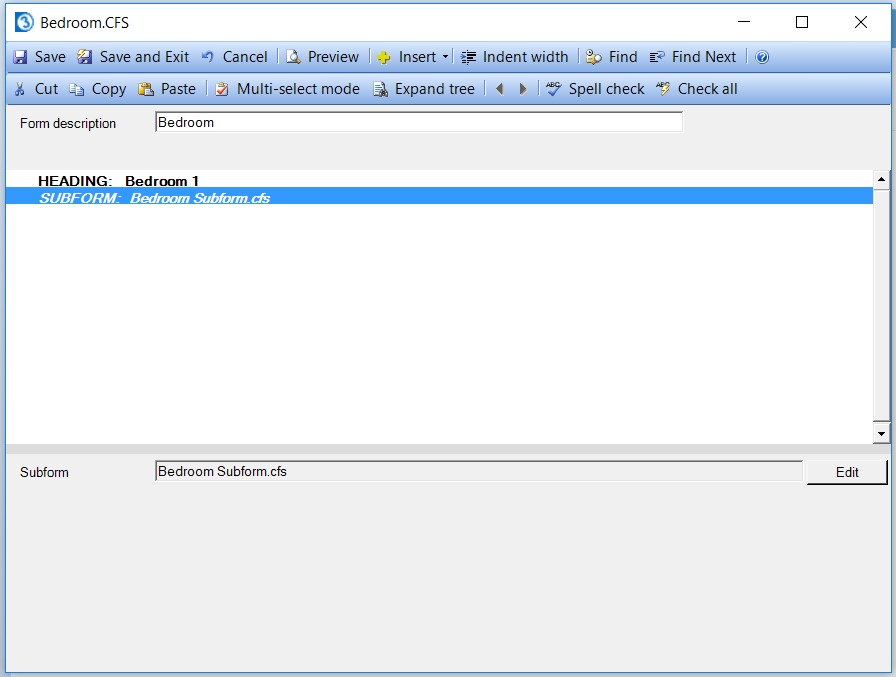Viewport: 896px width, 677px height.
Task: Click Check all
Action: (x=697, y=89)
